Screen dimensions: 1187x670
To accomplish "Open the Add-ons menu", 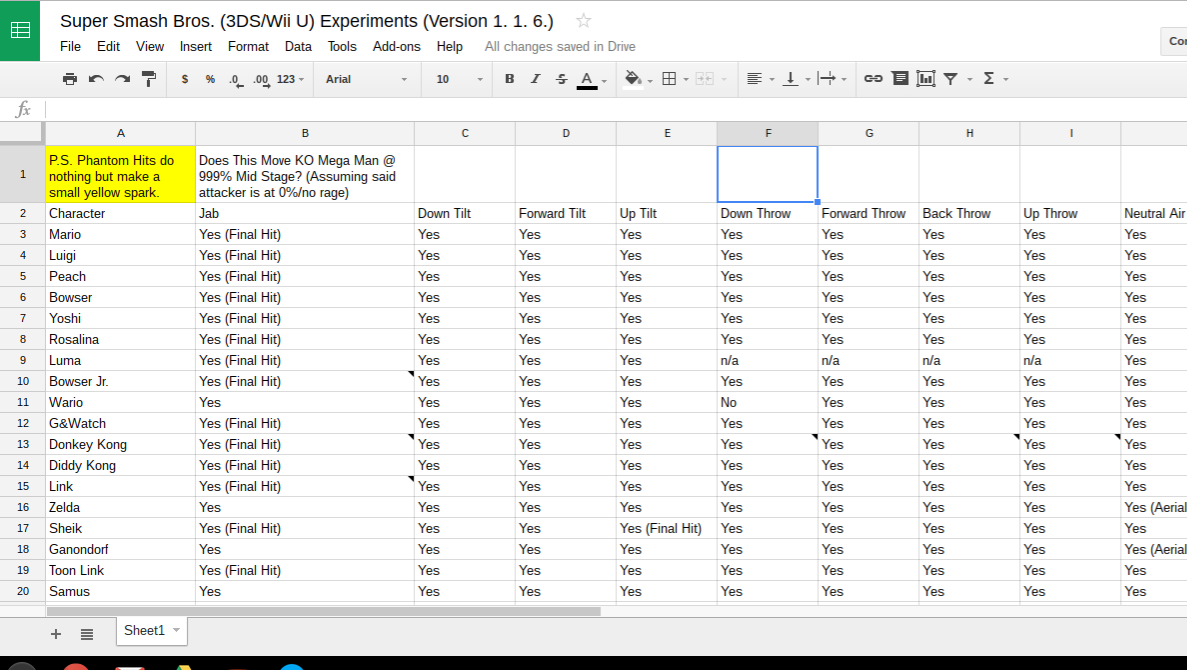I will point(396,46).
